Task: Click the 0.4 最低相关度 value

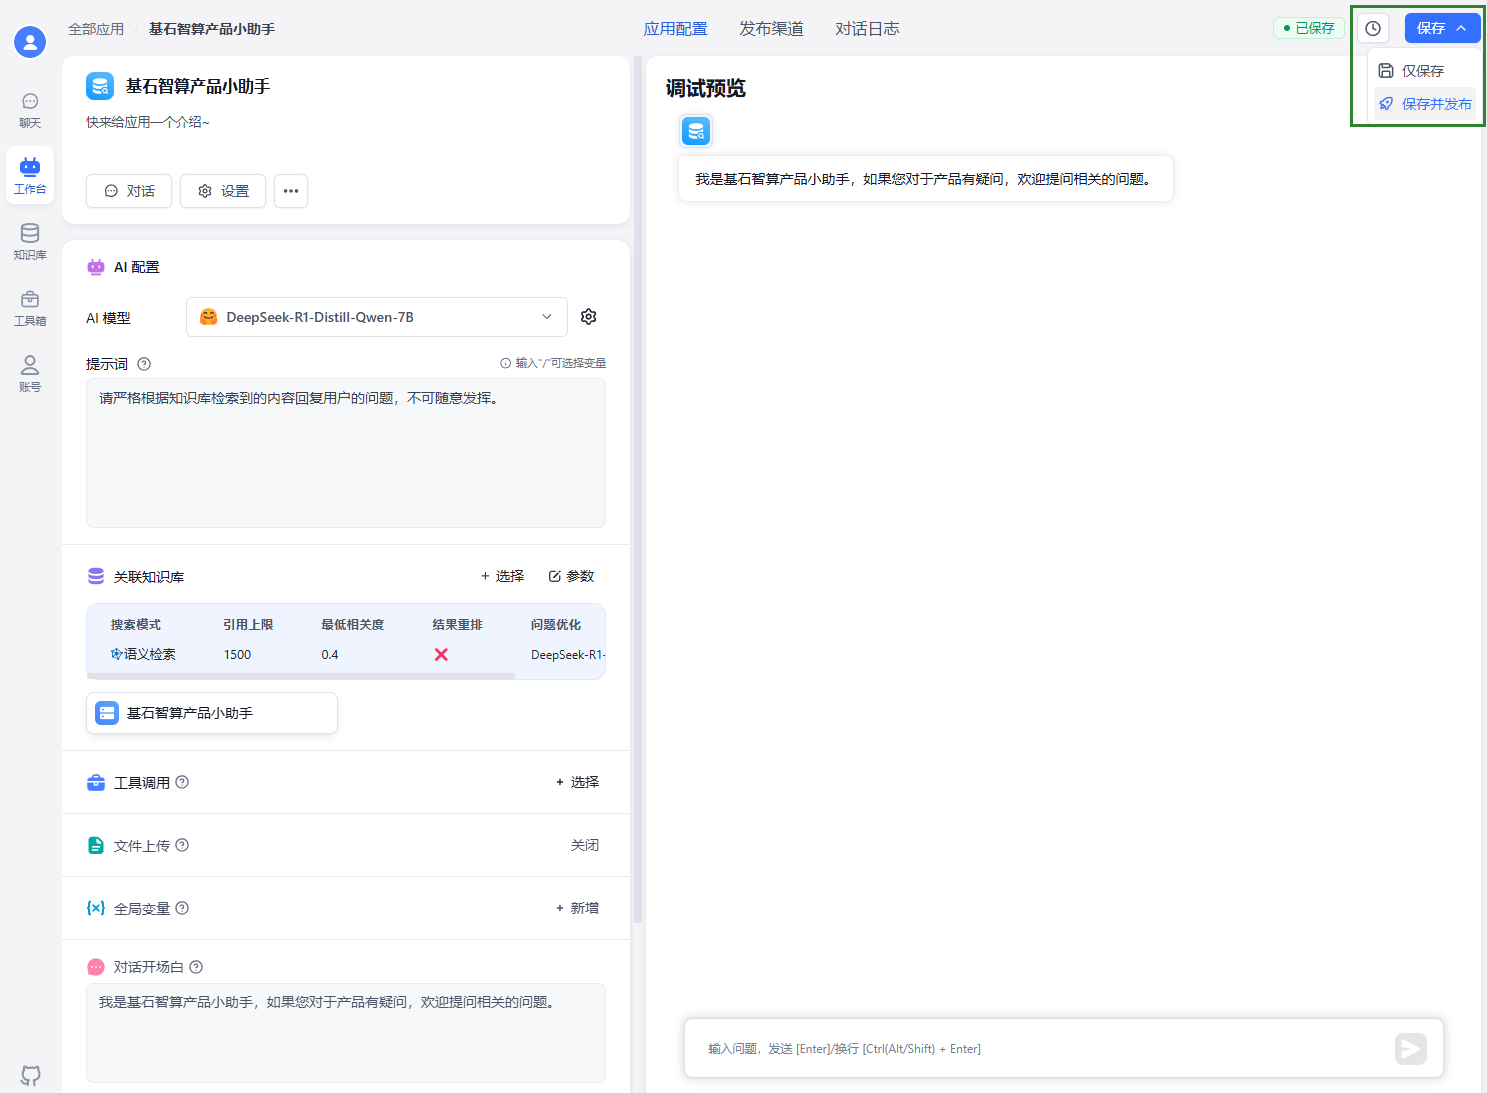Action: (330, 654)
